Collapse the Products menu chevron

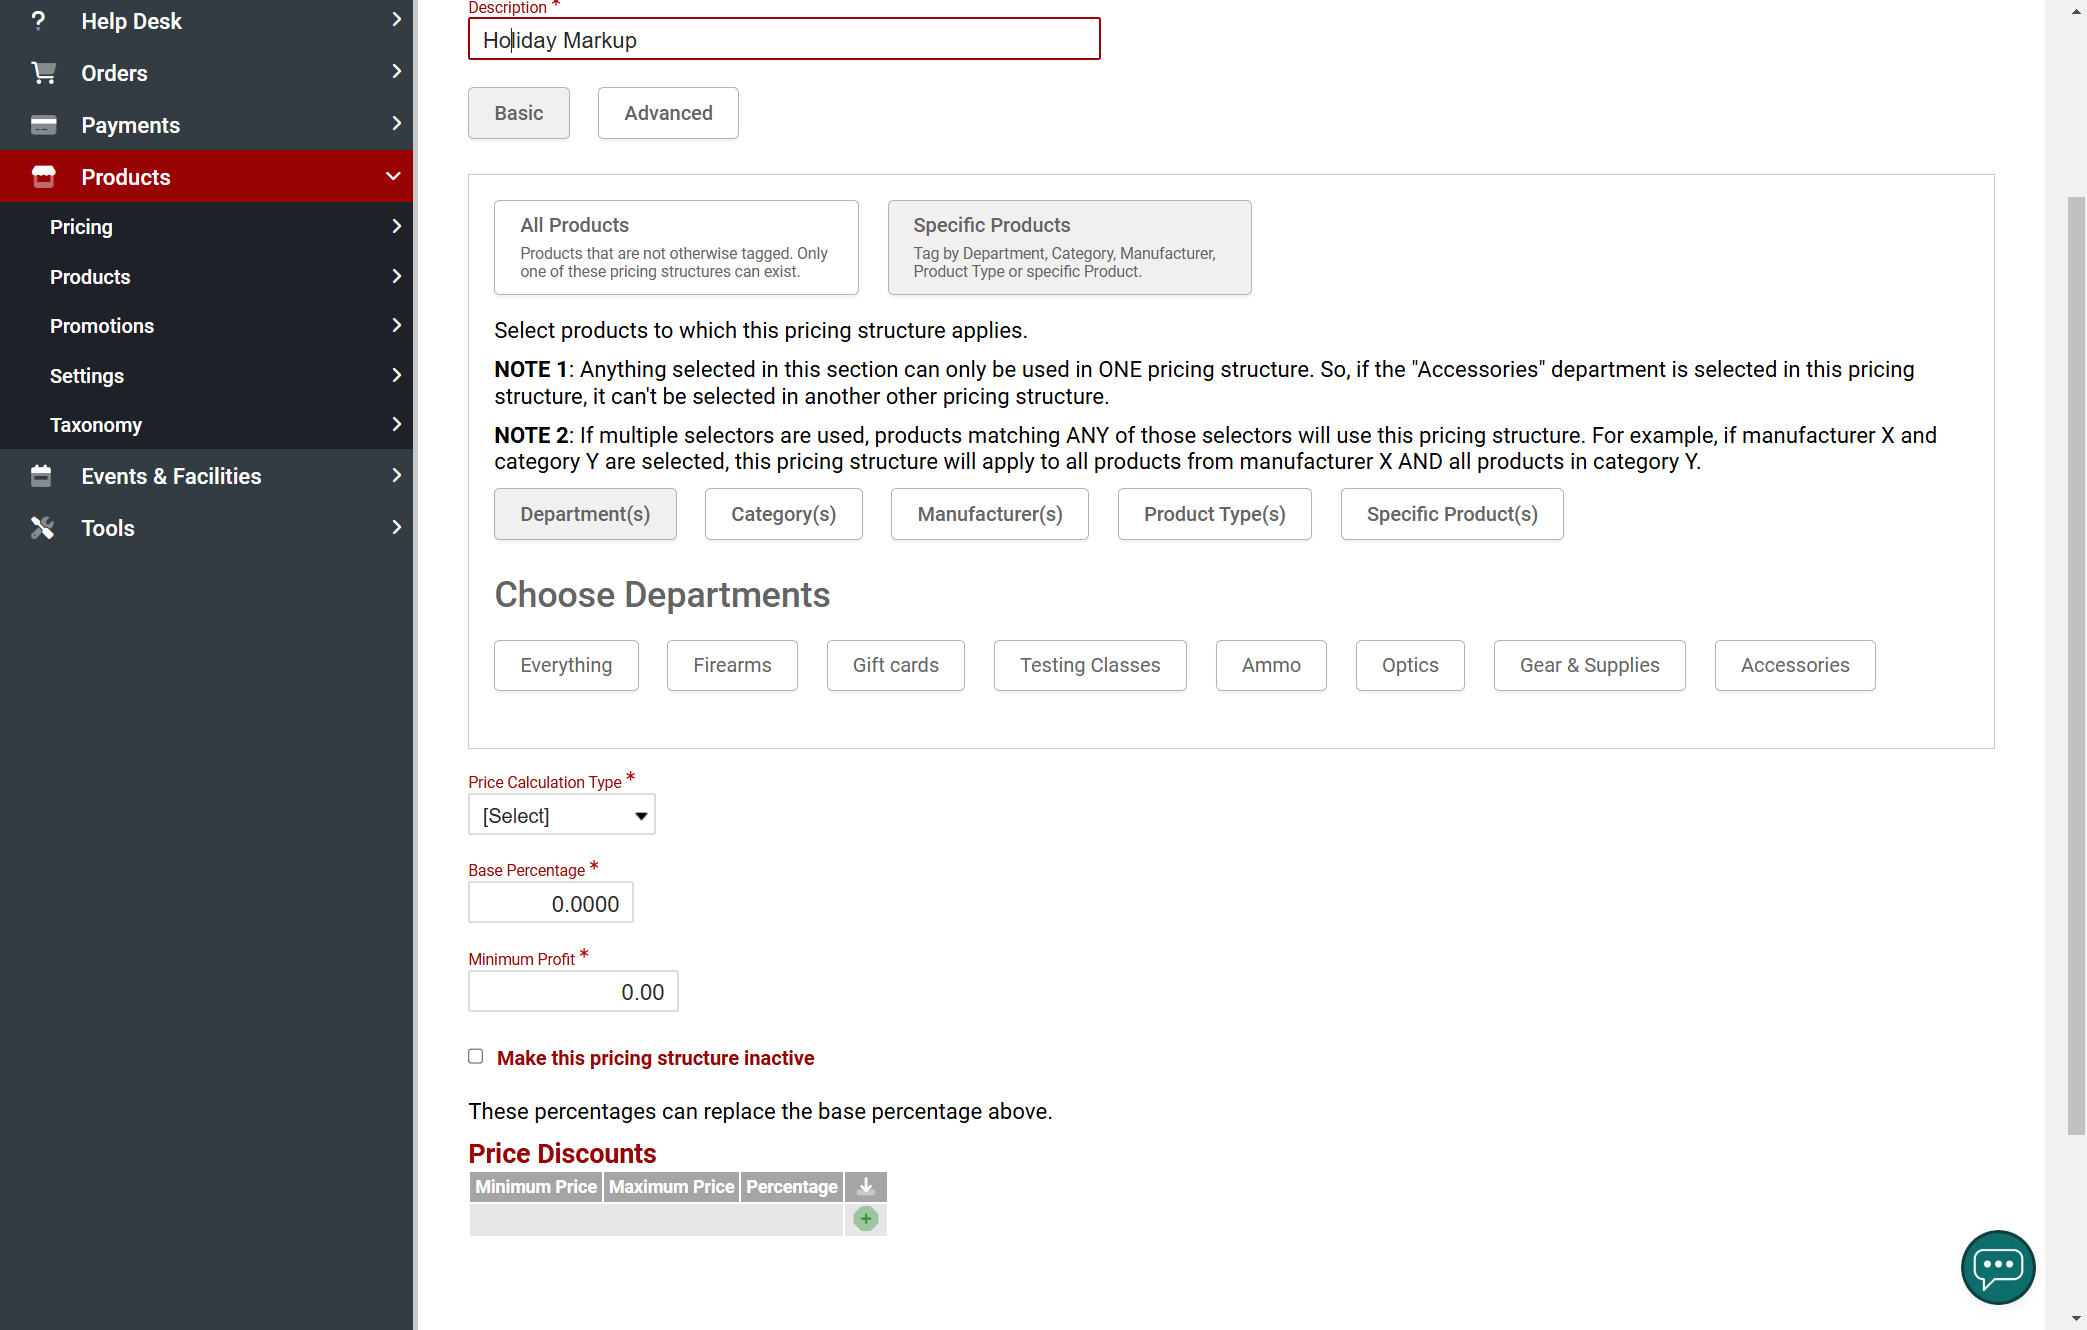tap(393, 177)
